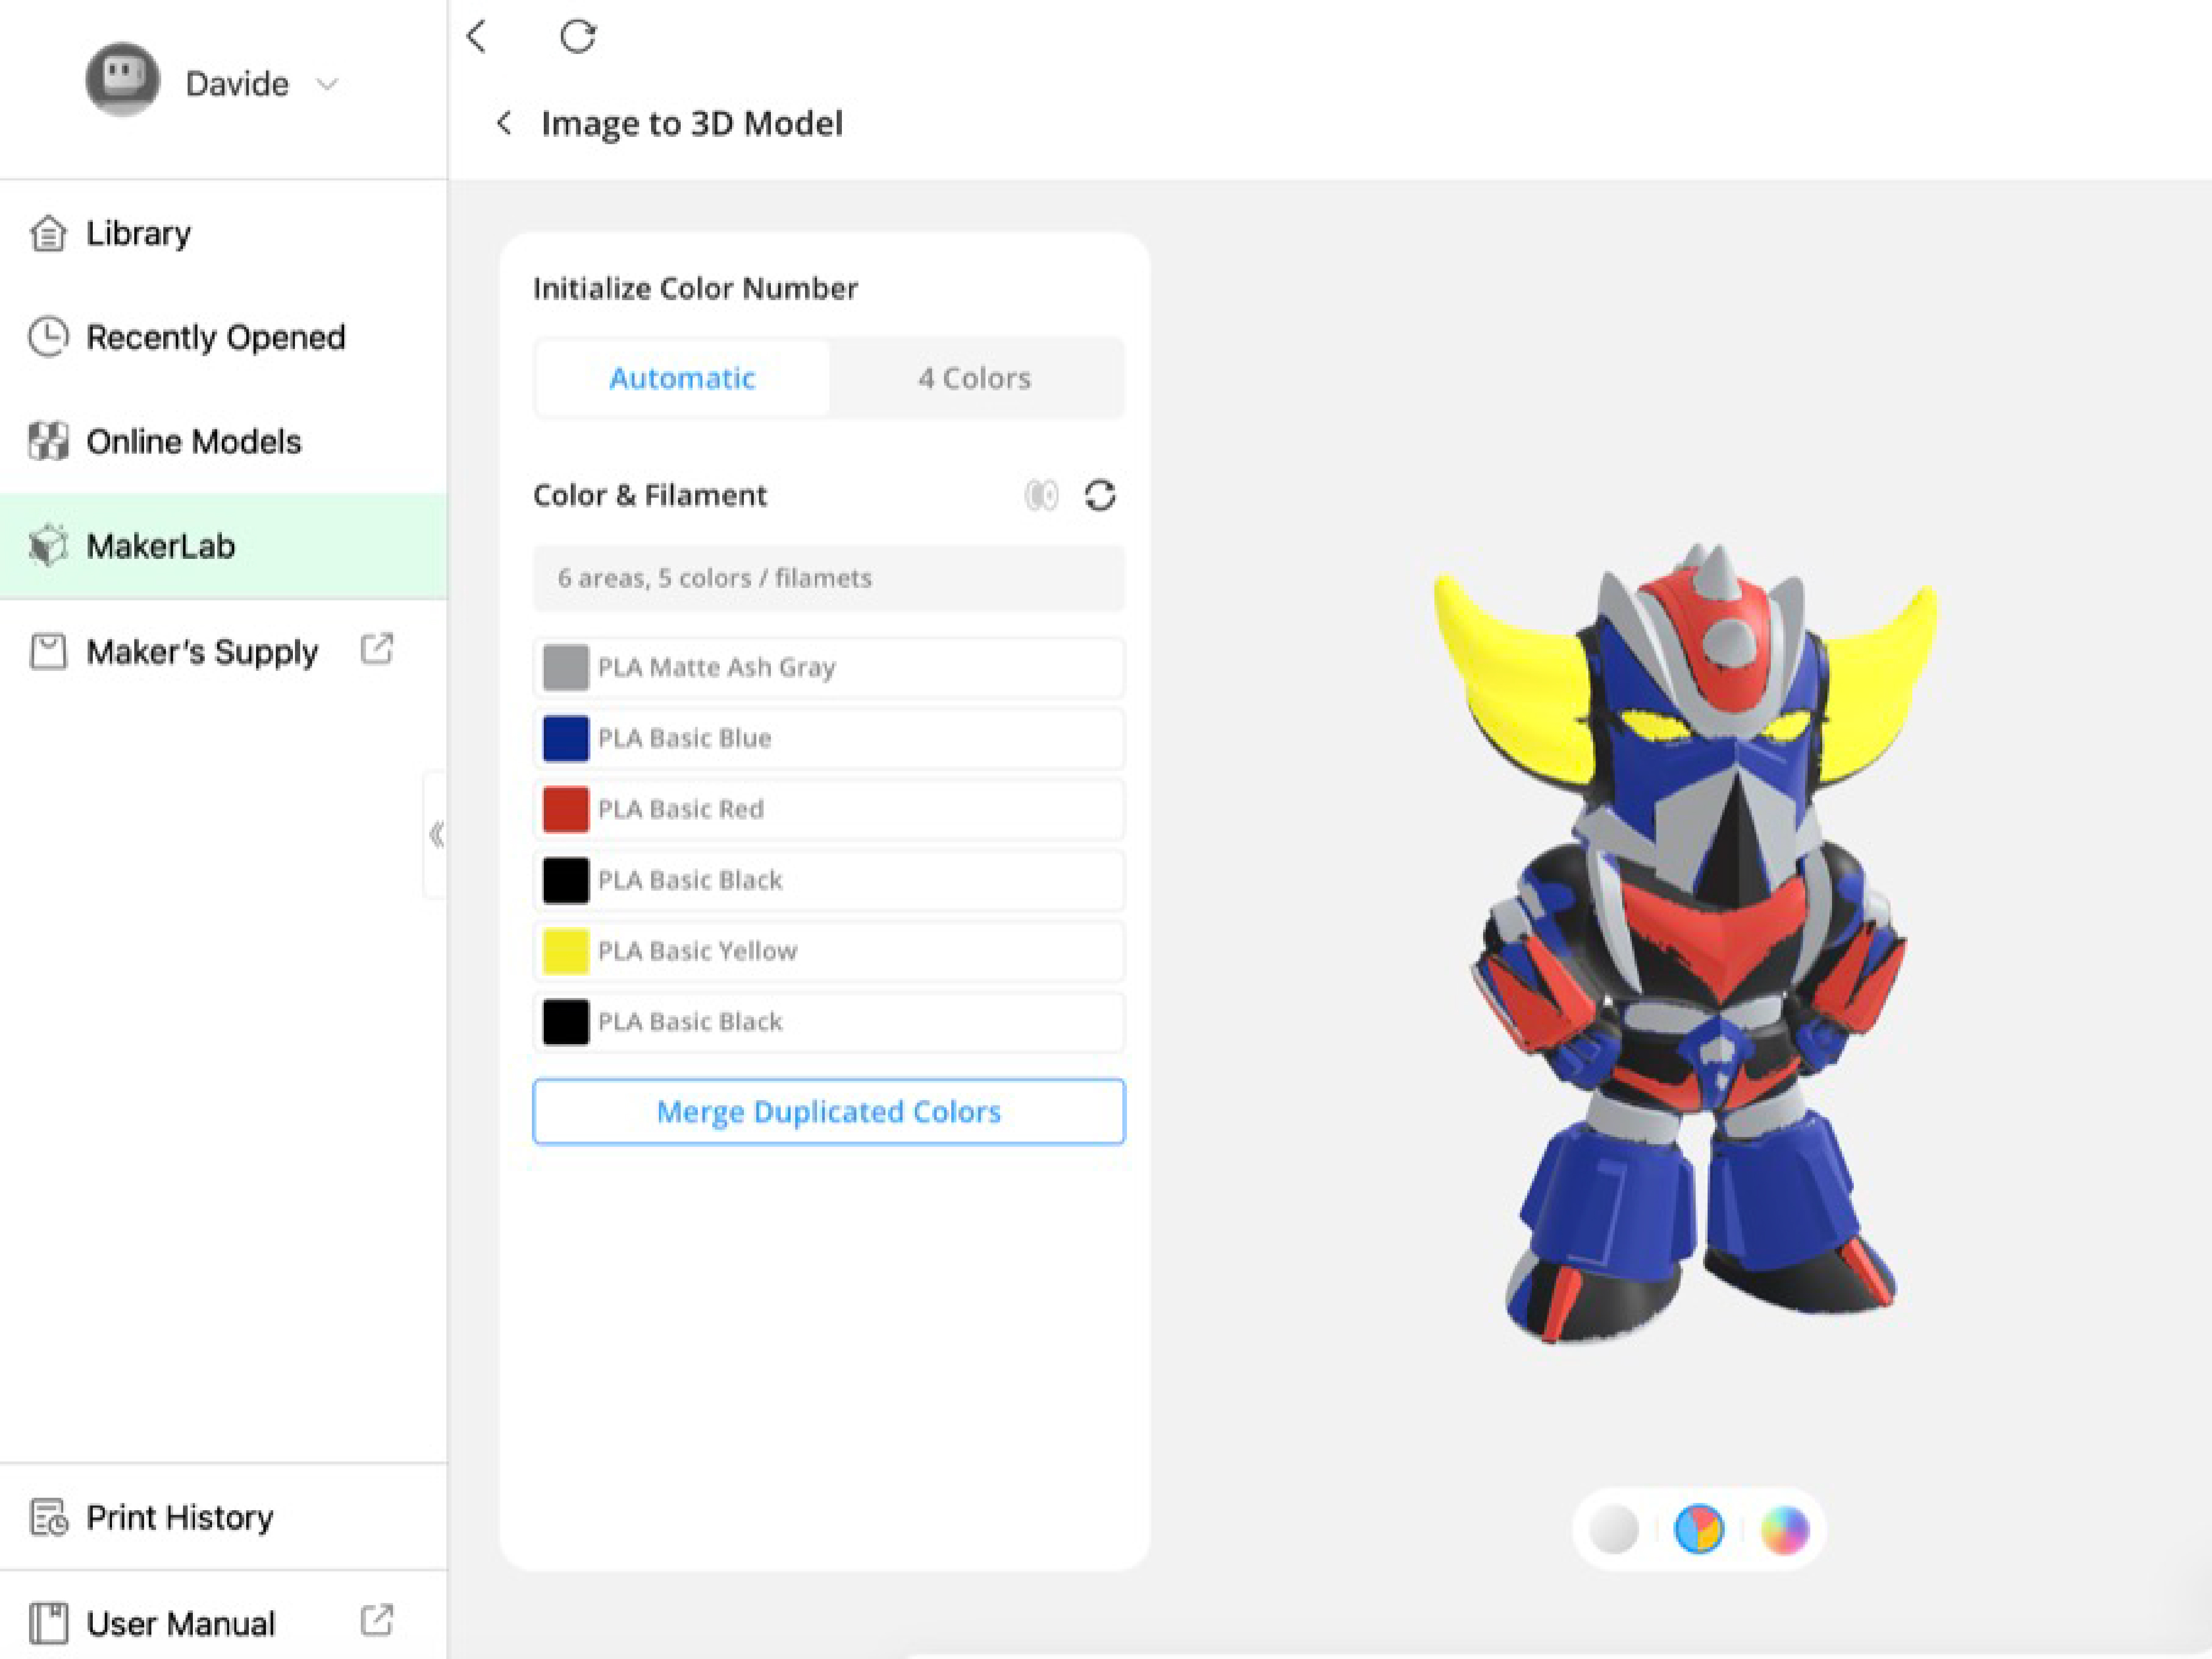Switch preview to plain gray view mode
Image resolution: width=2212 pixels, height=1659 pixels.
pyautogui.click(x=1613, y=1529)
